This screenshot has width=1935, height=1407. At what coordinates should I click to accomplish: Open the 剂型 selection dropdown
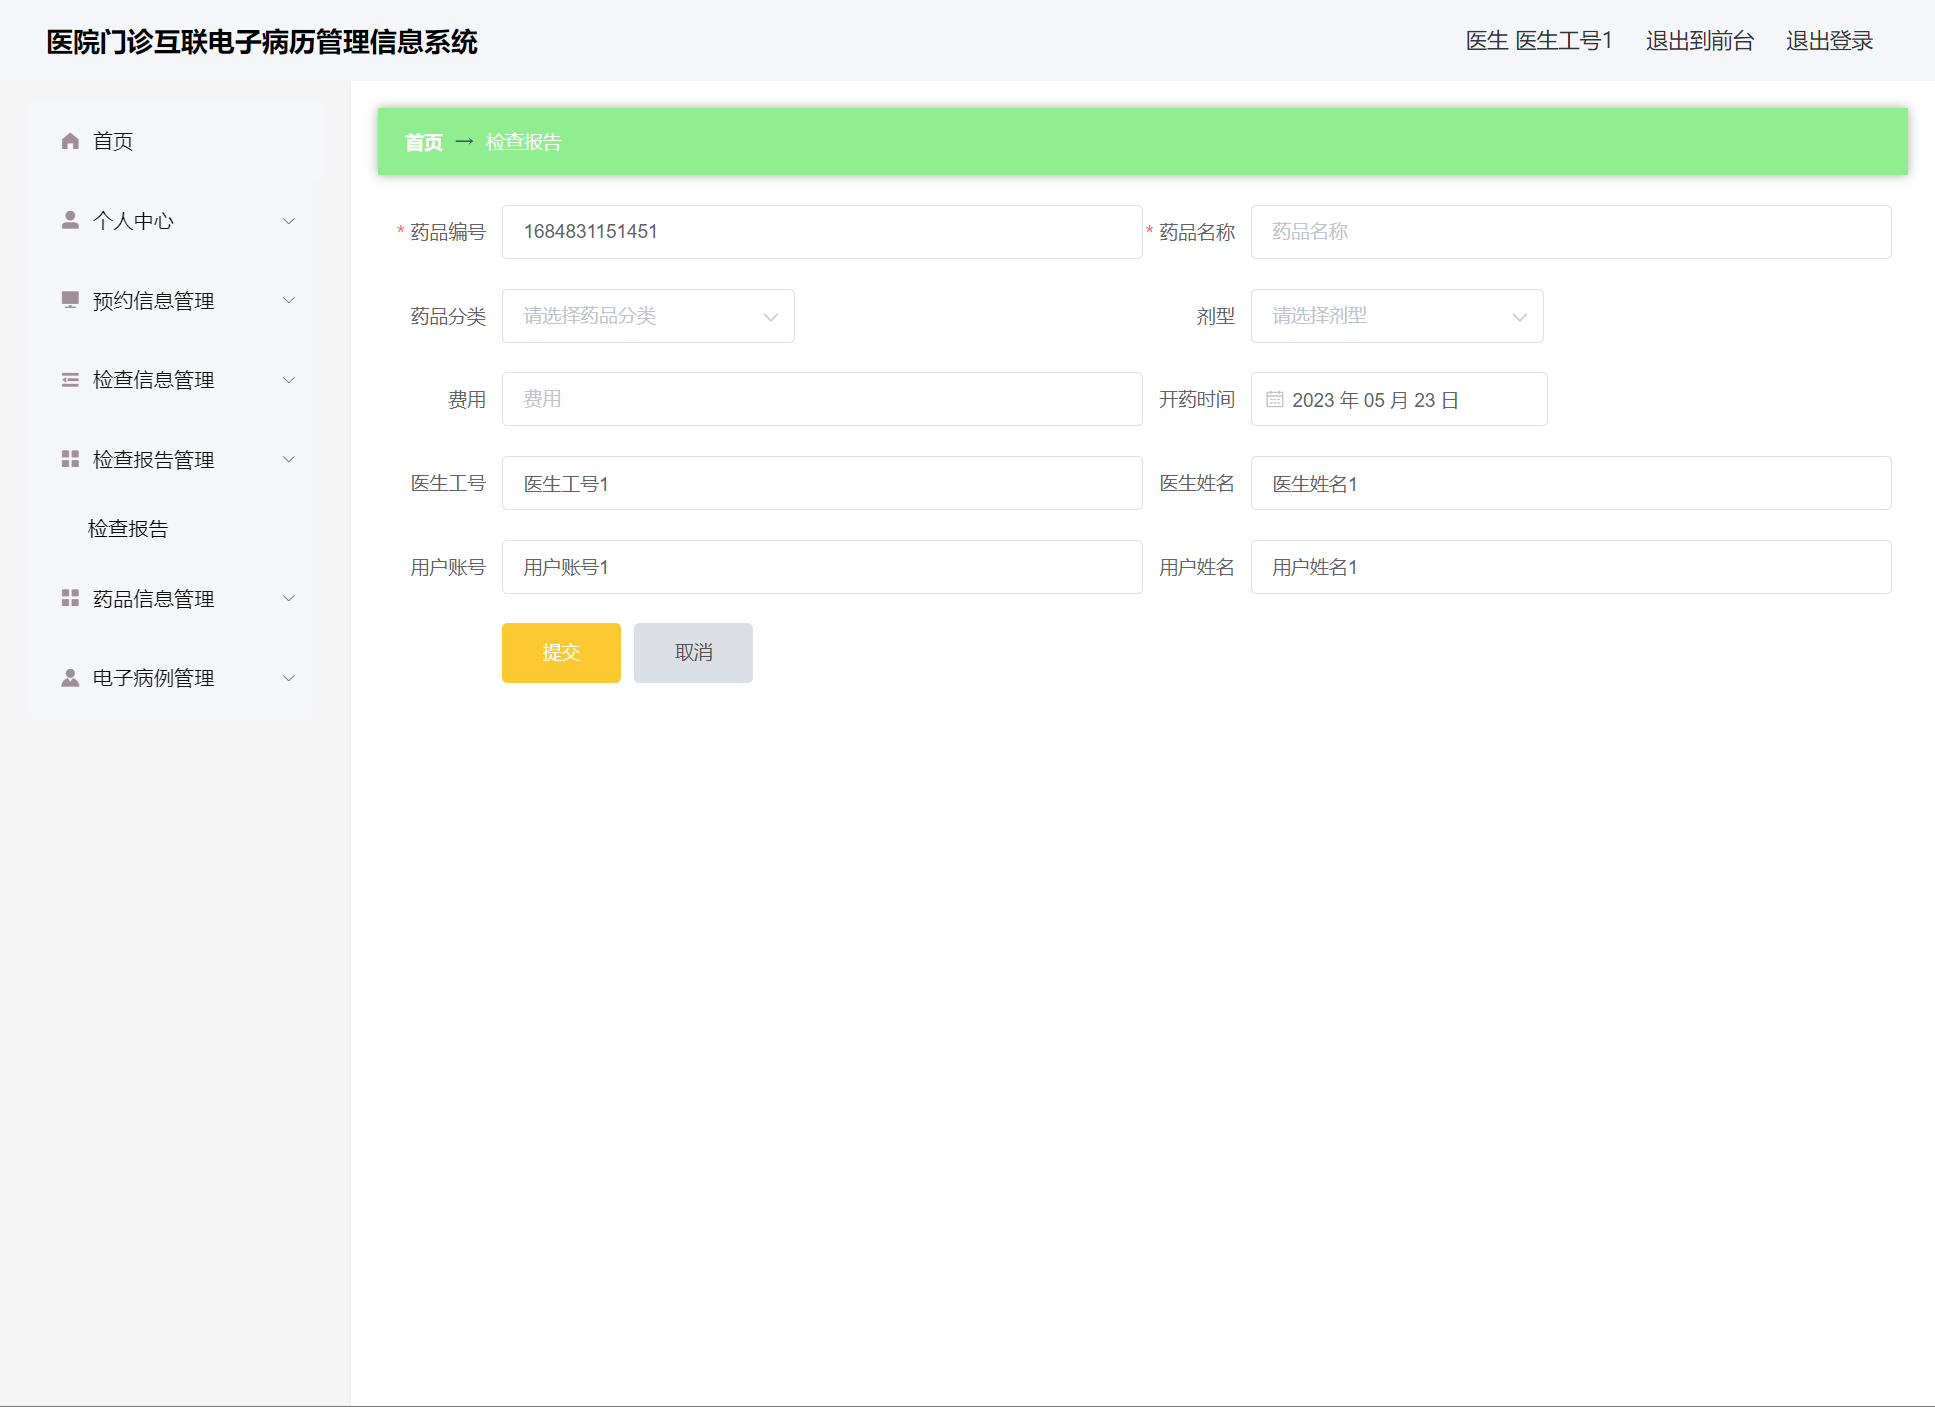(x=1396, y=316)
